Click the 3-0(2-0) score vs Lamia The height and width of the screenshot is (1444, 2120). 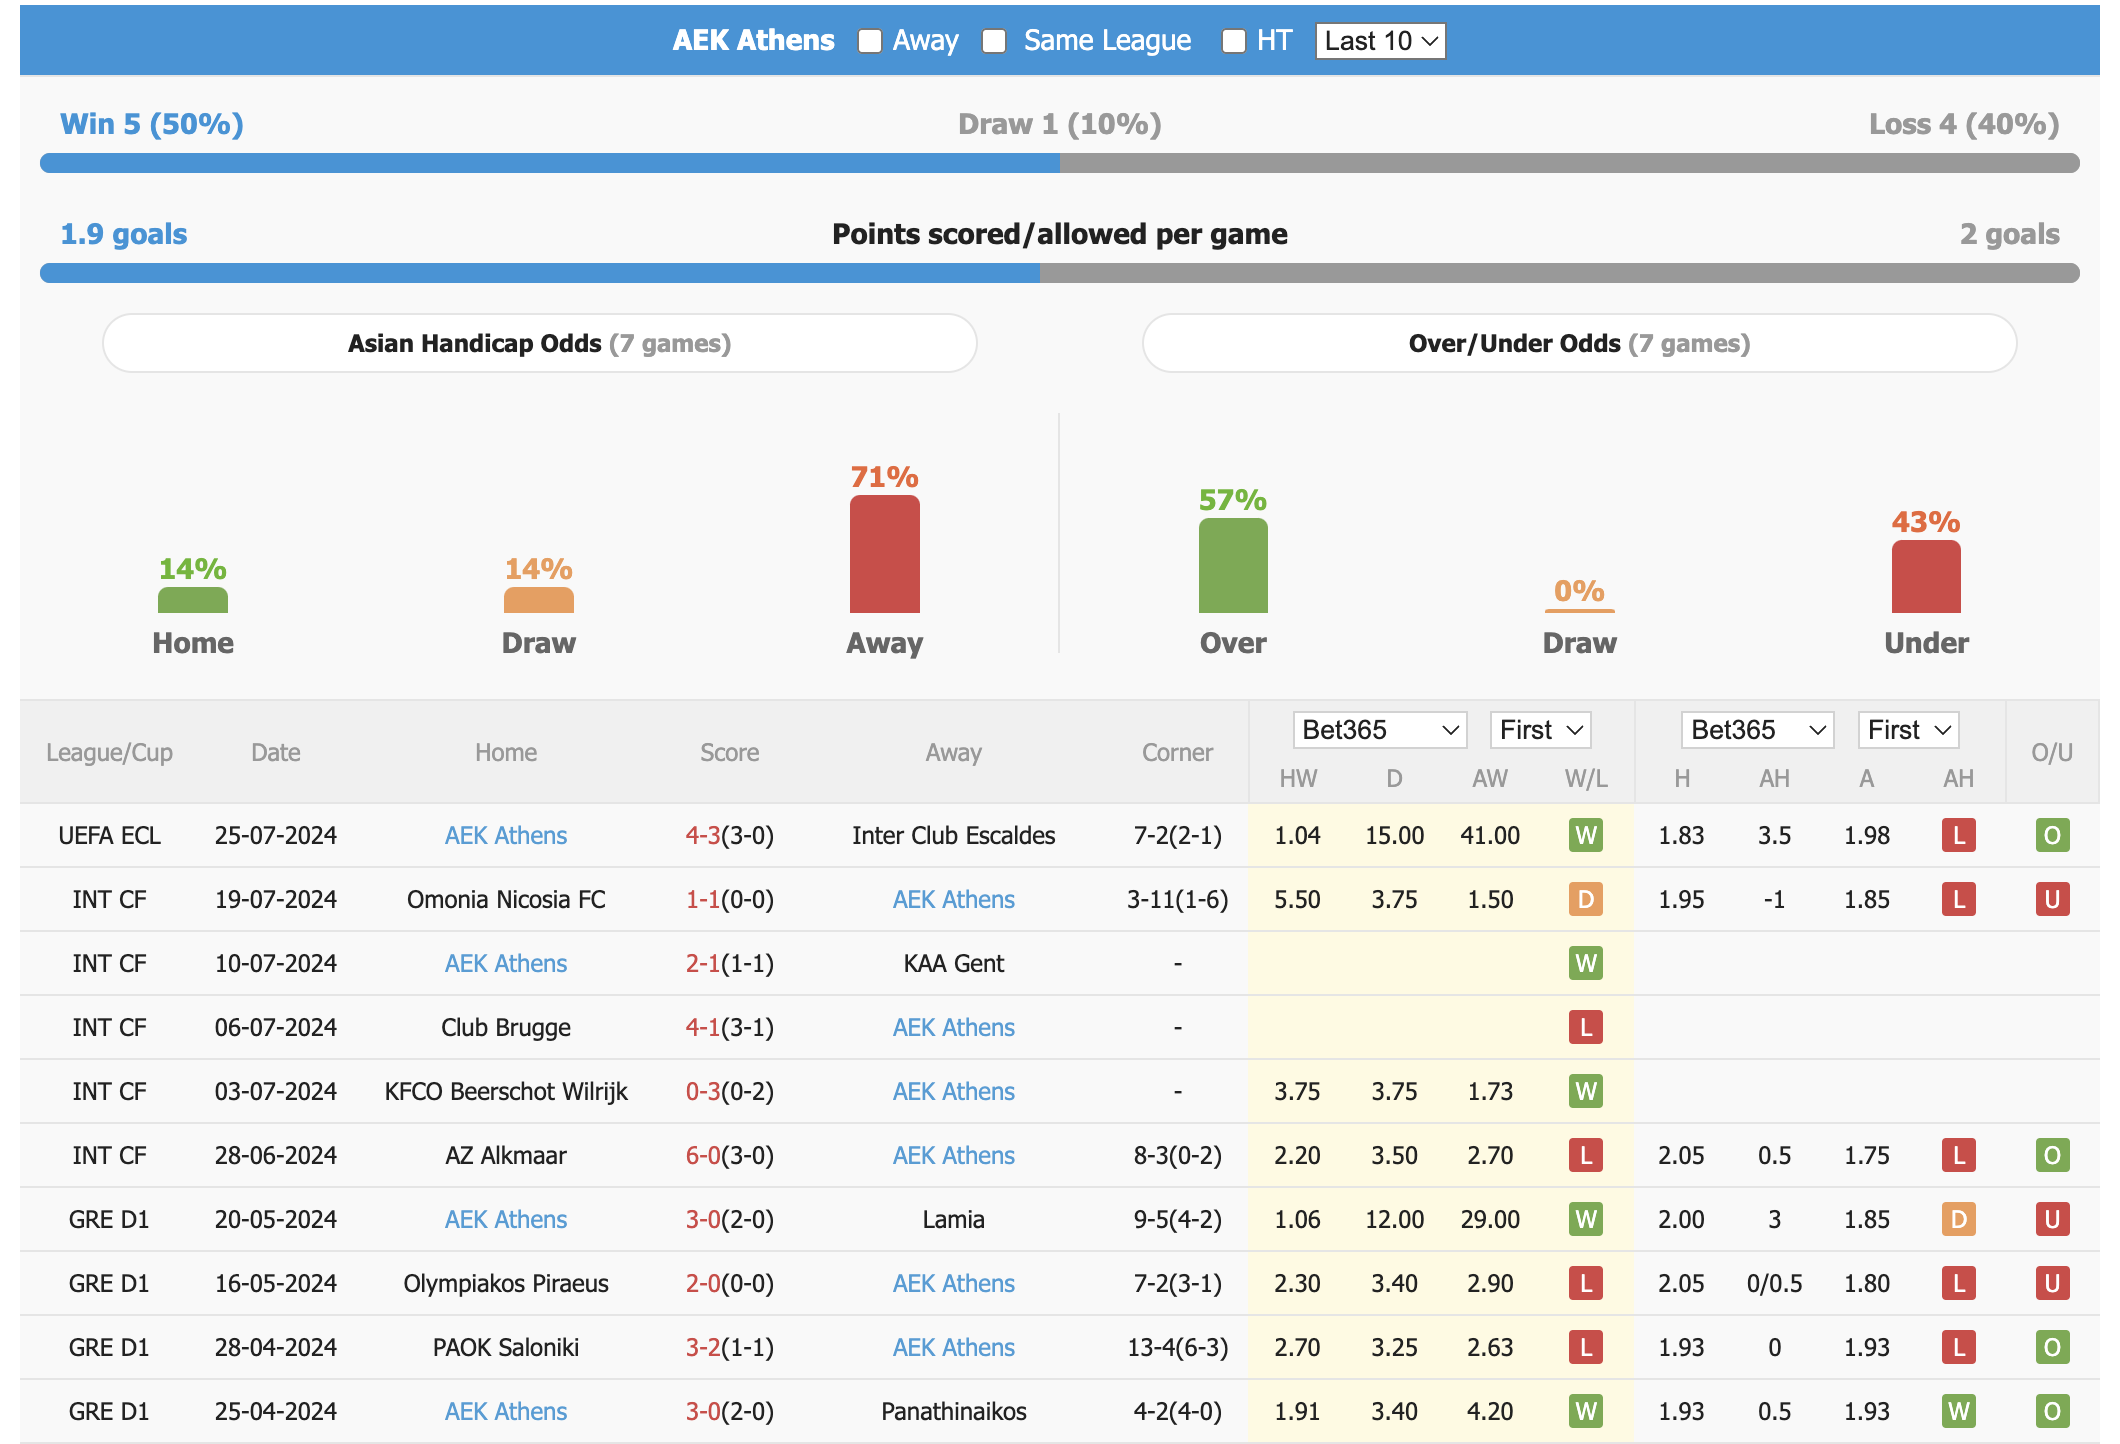pyautogui.click(x=730, y=1219)
